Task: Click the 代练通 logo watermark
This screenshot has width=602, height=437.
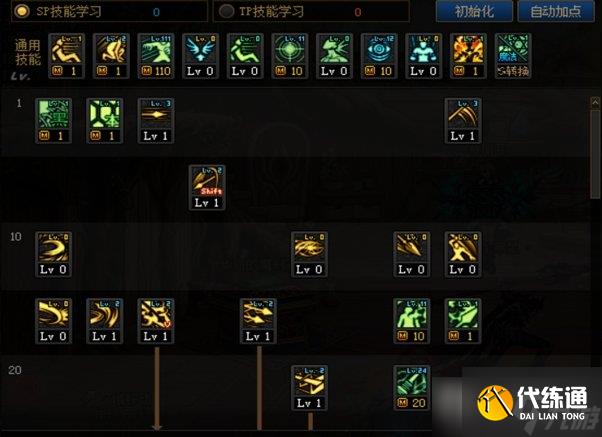Action: 533,403
